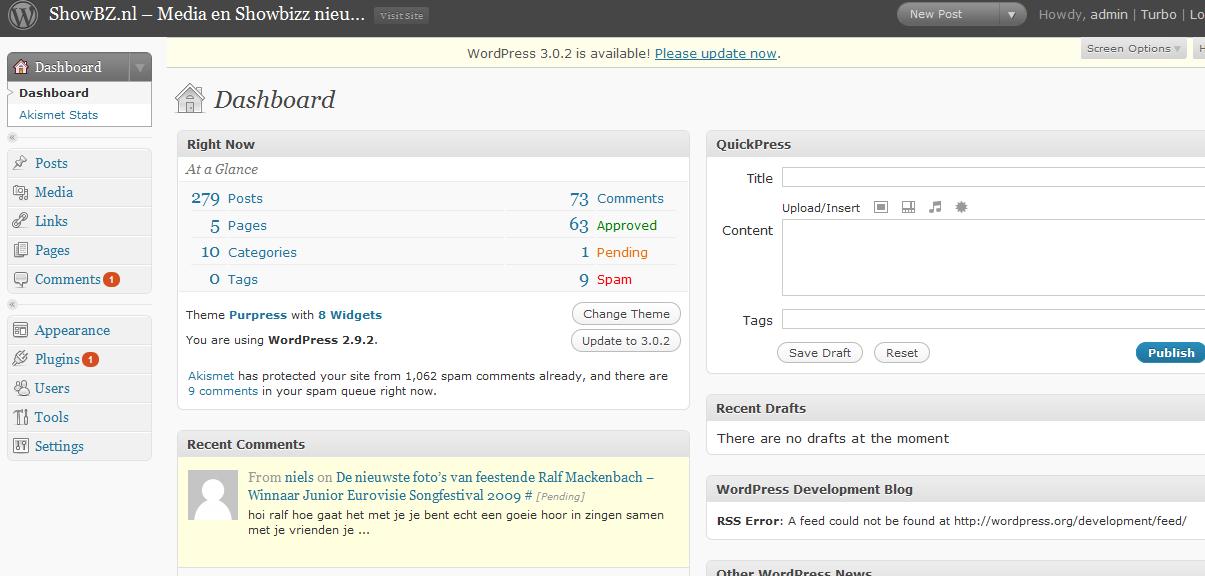The height and width of the screenshot is (576, 1205).
Task: Collapse the Dashboard menu arrow
Action: click(x=140, y=67)
